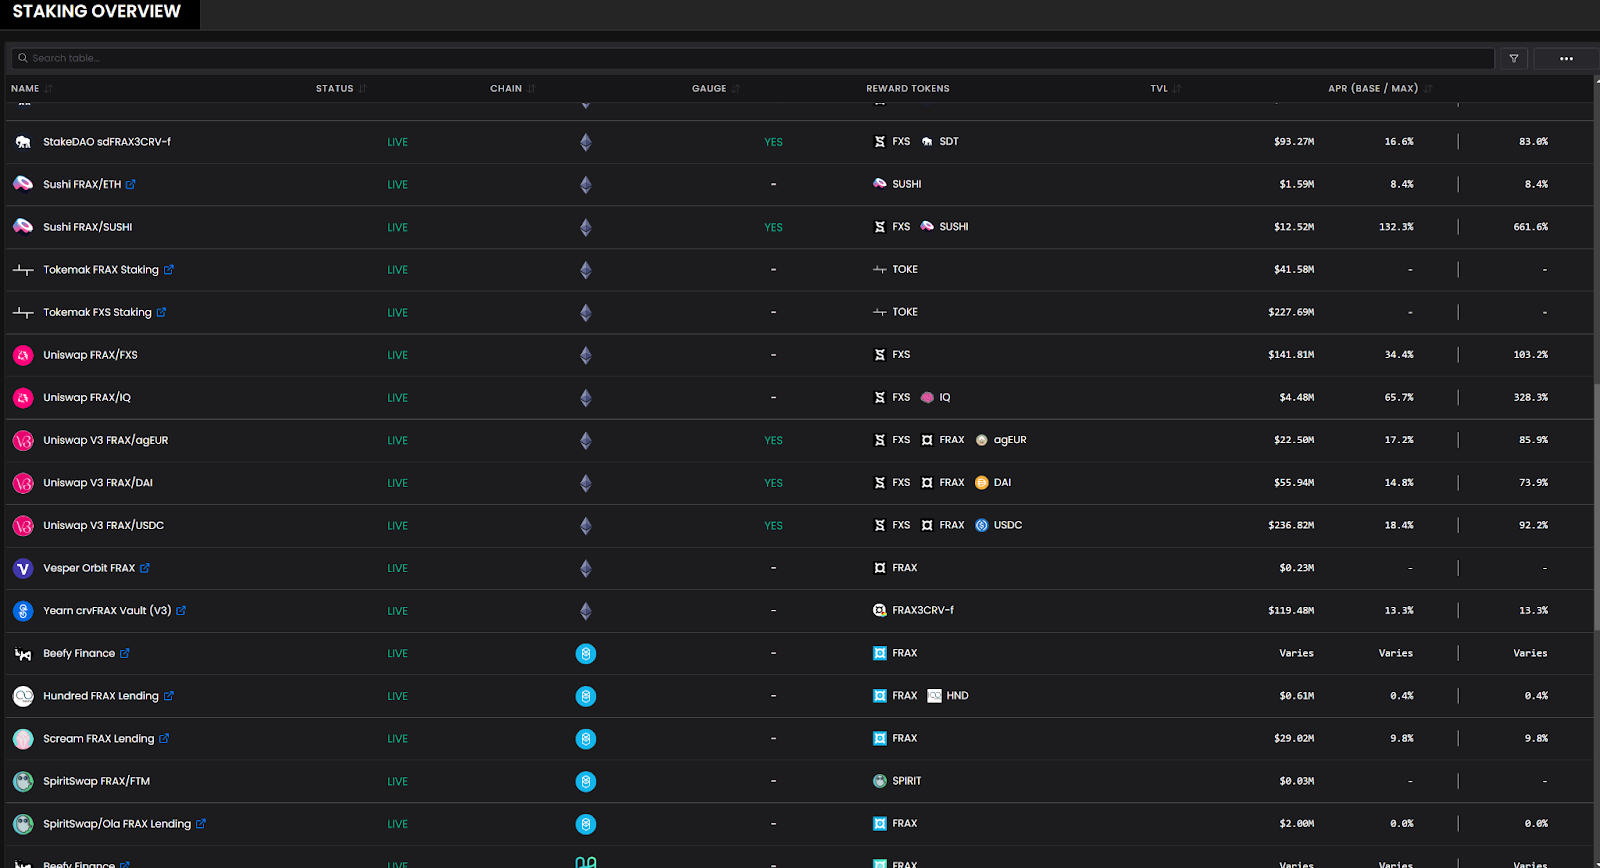Screen dimensions: 1600x868
Task: Click IQ reward token icon
Action: click(927, 397)
